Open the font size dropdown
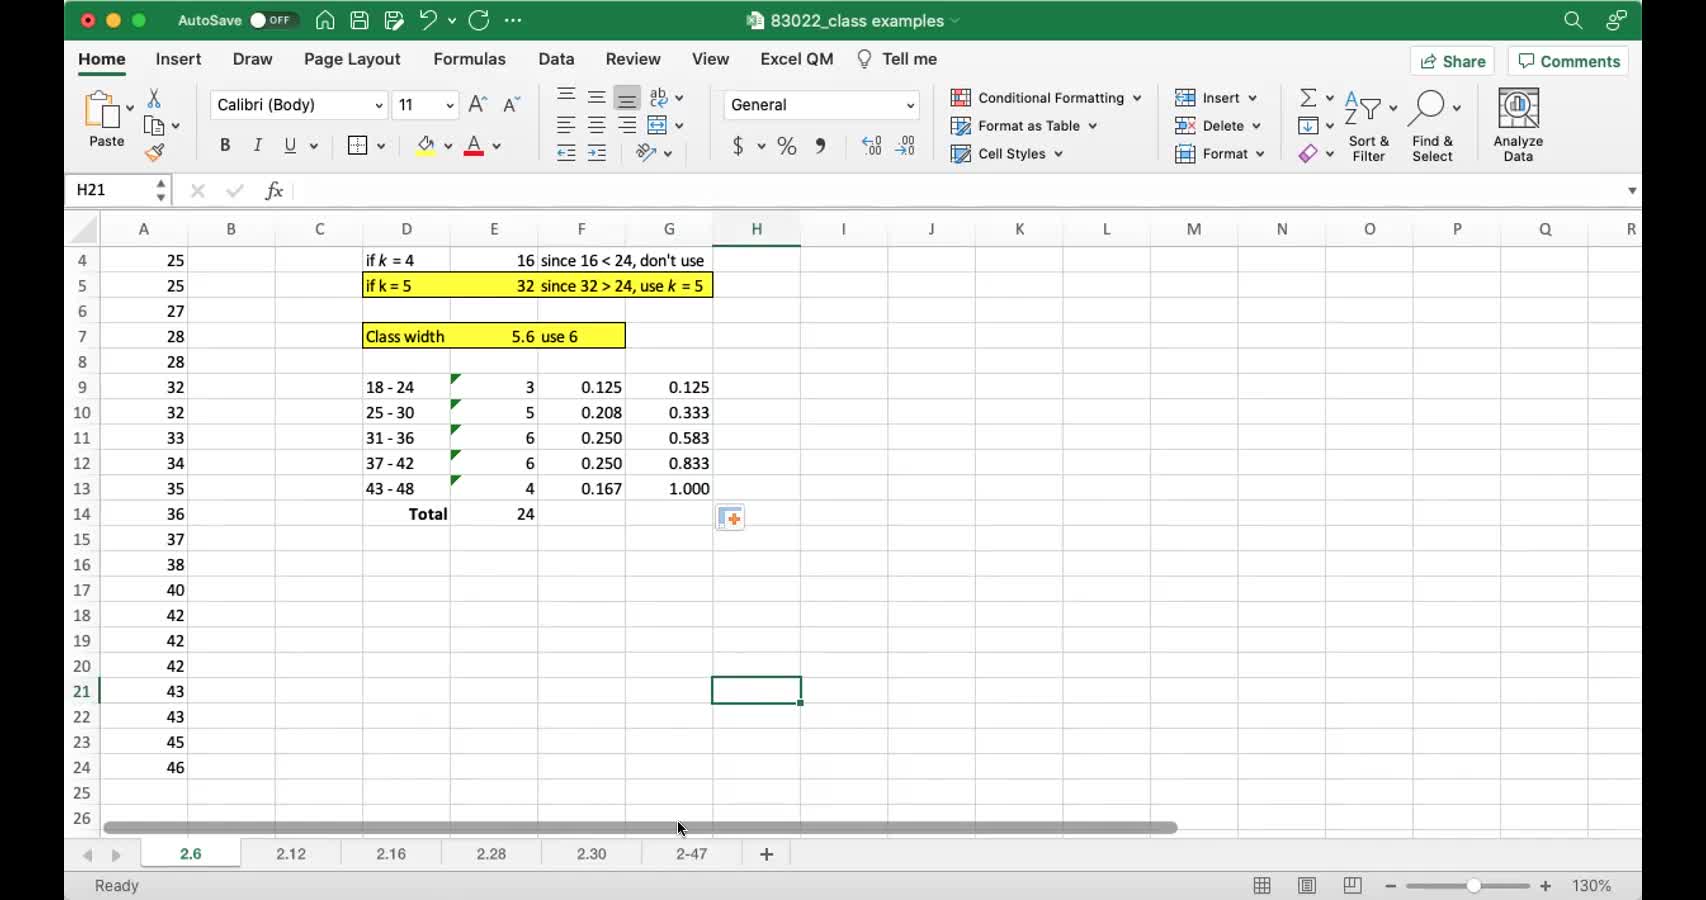The image size is (1706, 900). tap(450, 105)
